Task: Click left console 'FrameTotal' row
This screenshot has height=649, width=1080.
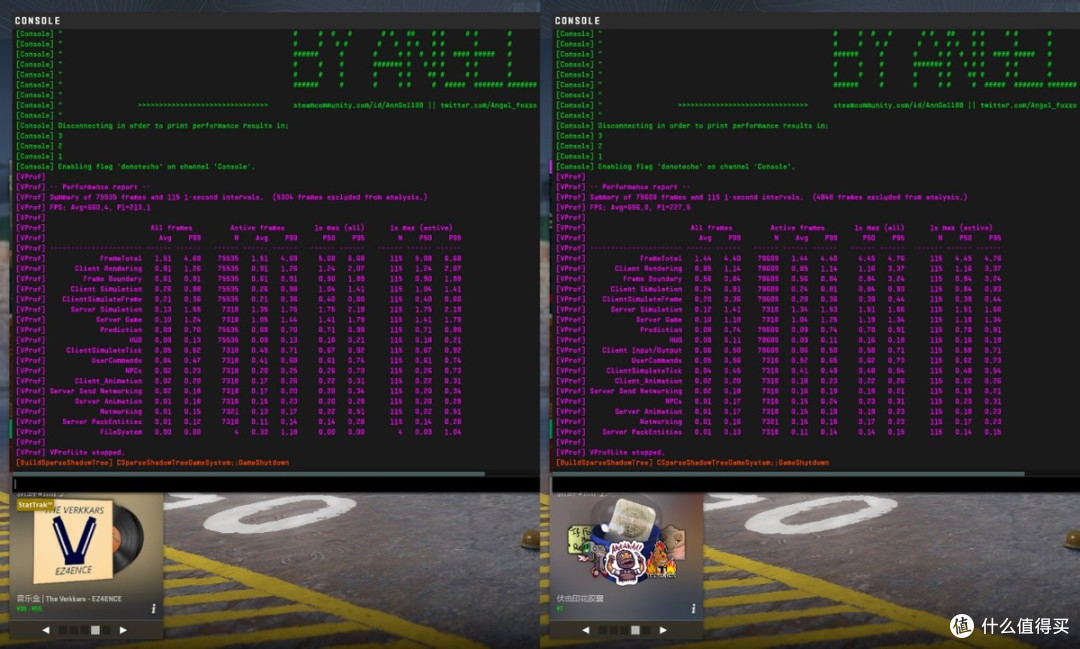Action: [239, 258]
